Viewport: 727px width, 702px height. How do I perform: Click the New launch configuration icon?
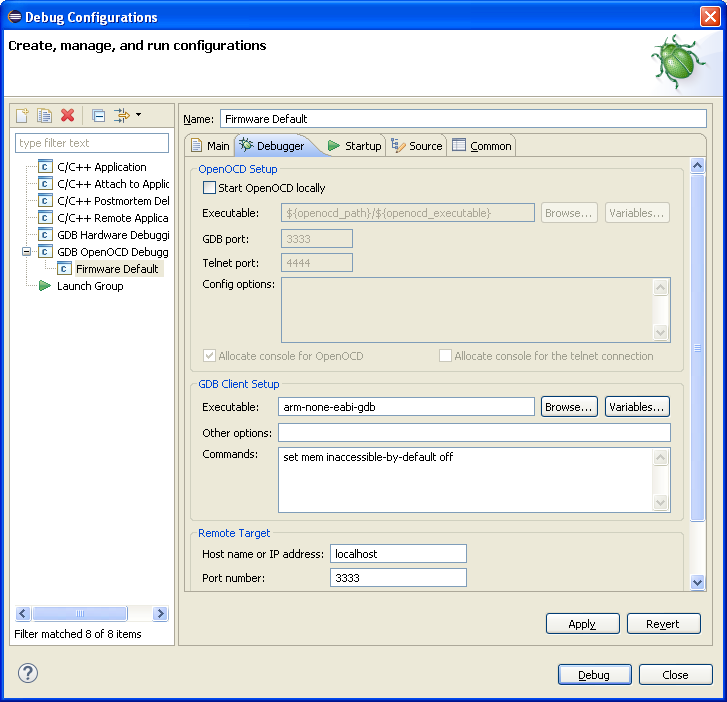tap(22, 115)
